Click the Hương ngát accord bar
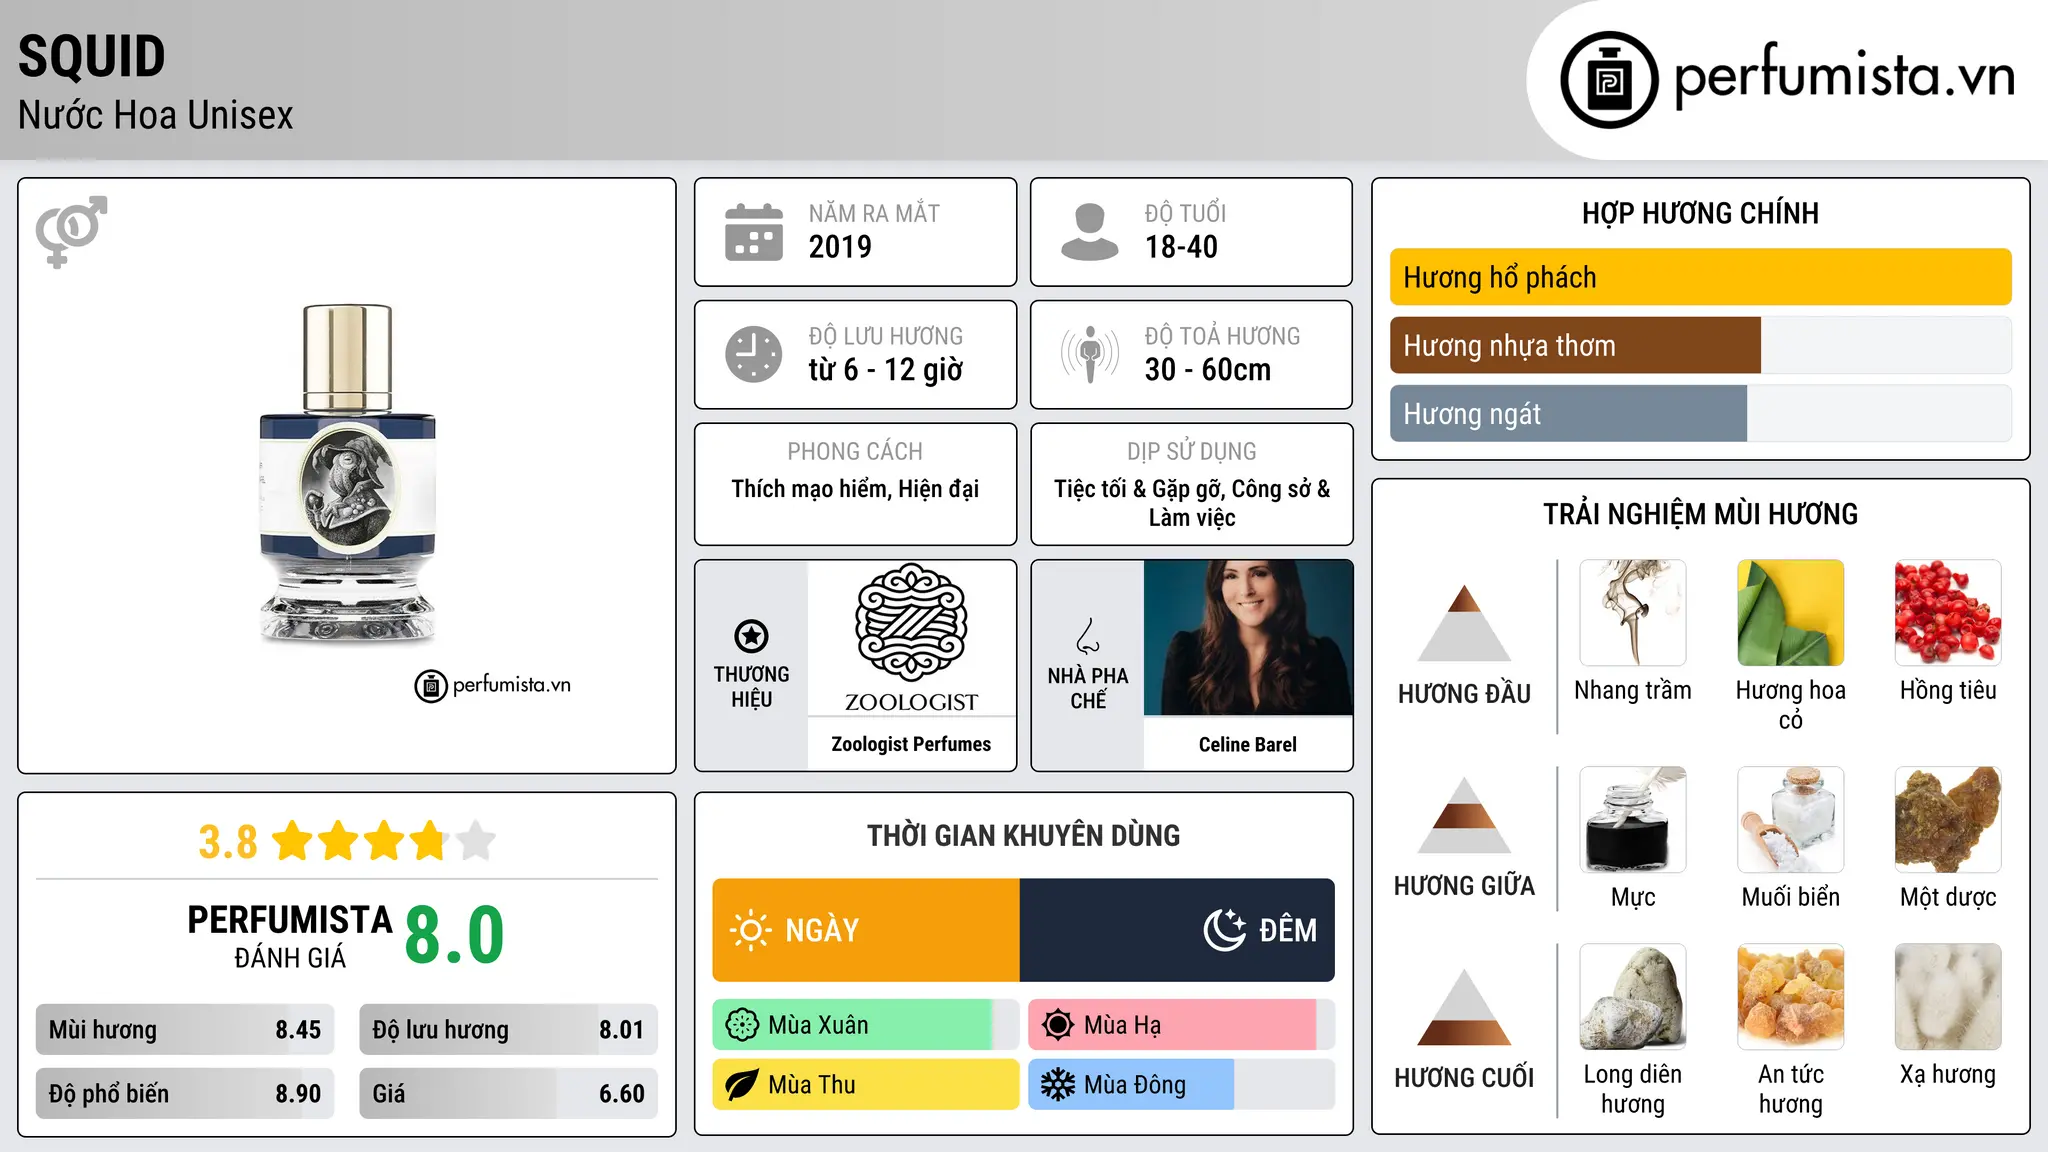The image size is (2048, 1152). point(1701,414)
